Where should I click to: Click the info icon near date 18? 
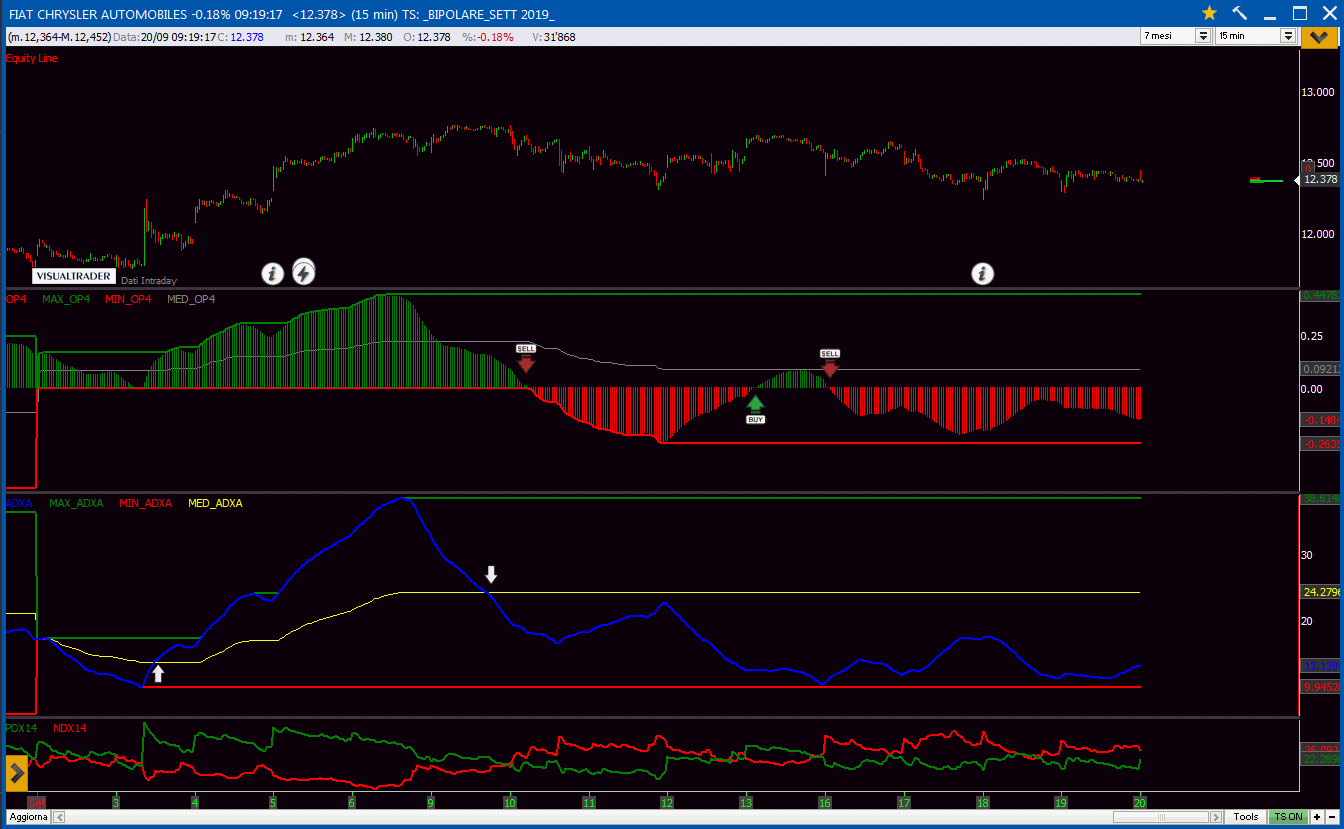983,273
